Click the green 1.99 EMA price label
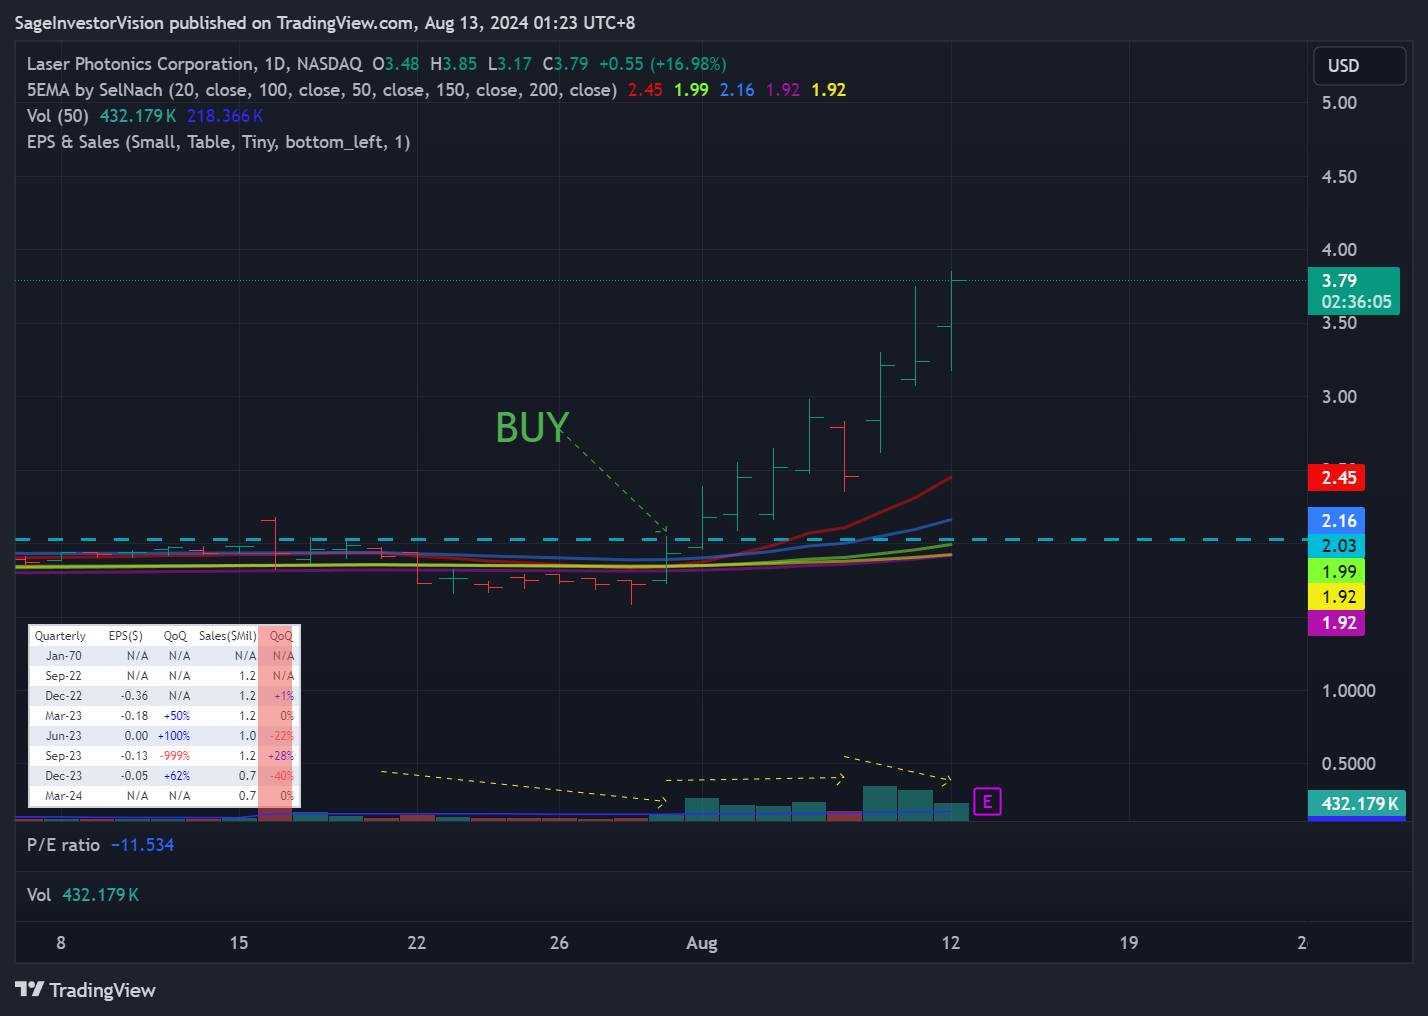The width and height of the screenshot is (1428, 1016). (1337, 572)
